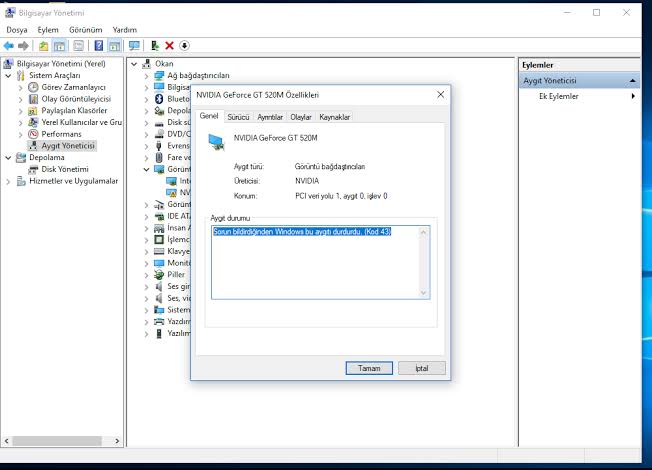Click the Forward arrow toolbar icon
The height and width of the screenshot is (470, 652).
[x=23, y=46]
